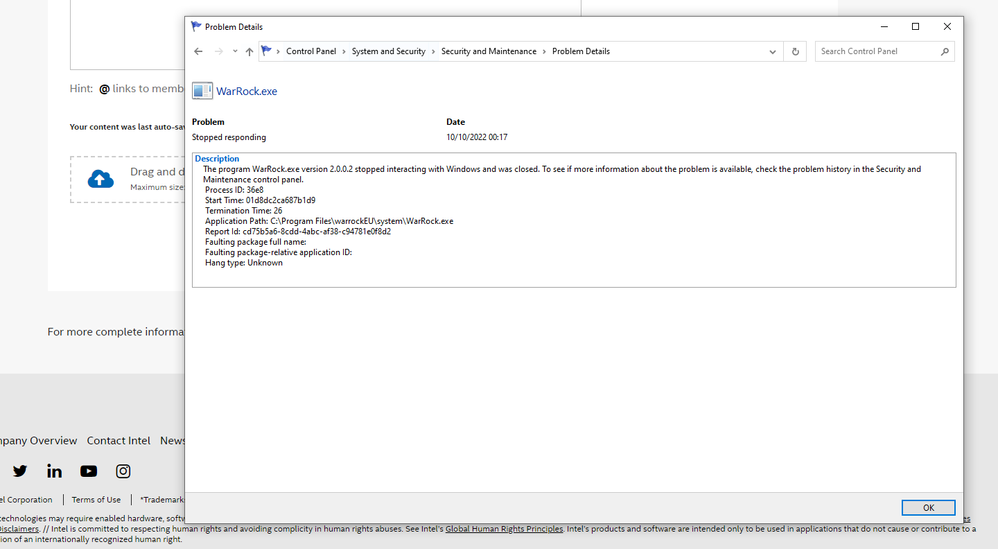Open Global Human Rights Principles link
The image size is (998, 549).
click(504, 529)
